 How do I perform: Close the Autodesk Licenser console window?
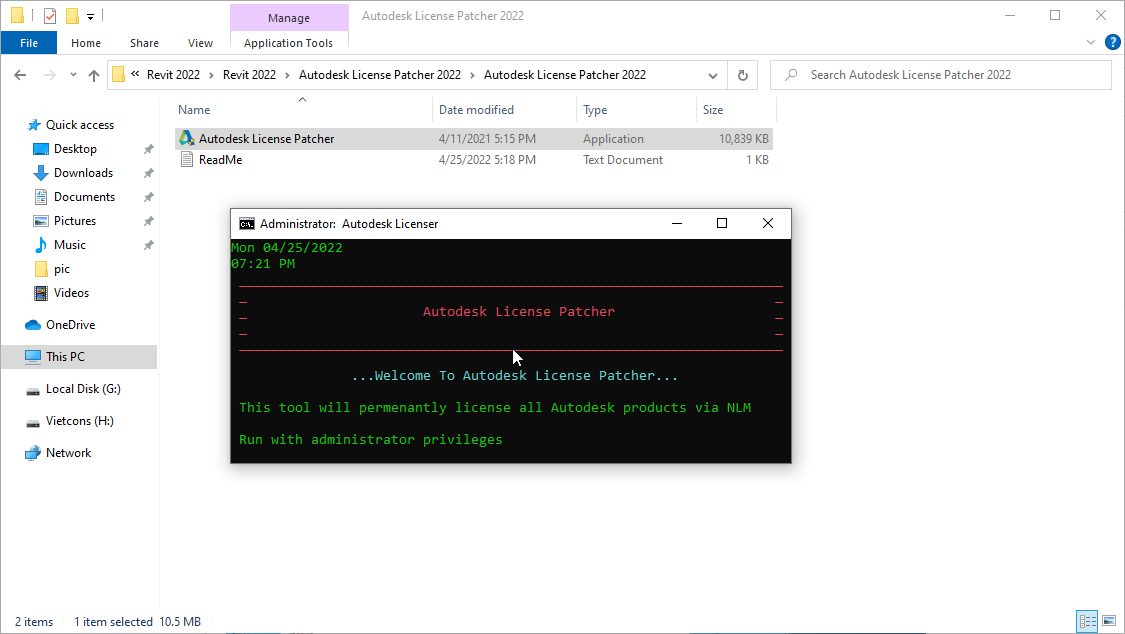(768, 223)
